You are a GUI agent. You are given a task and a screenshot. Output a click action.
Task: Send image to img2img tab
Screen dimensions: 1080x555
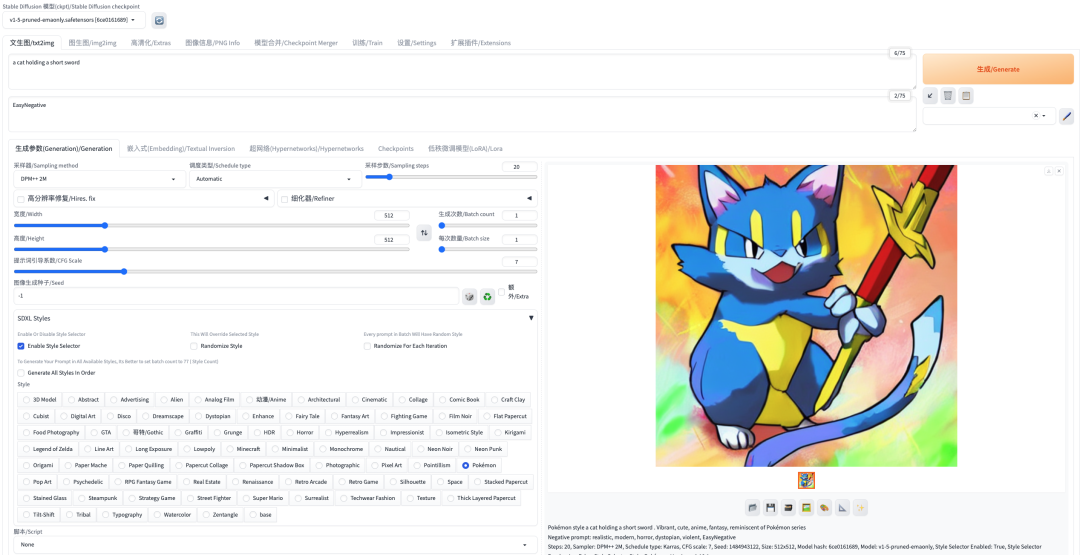point(807,508)
